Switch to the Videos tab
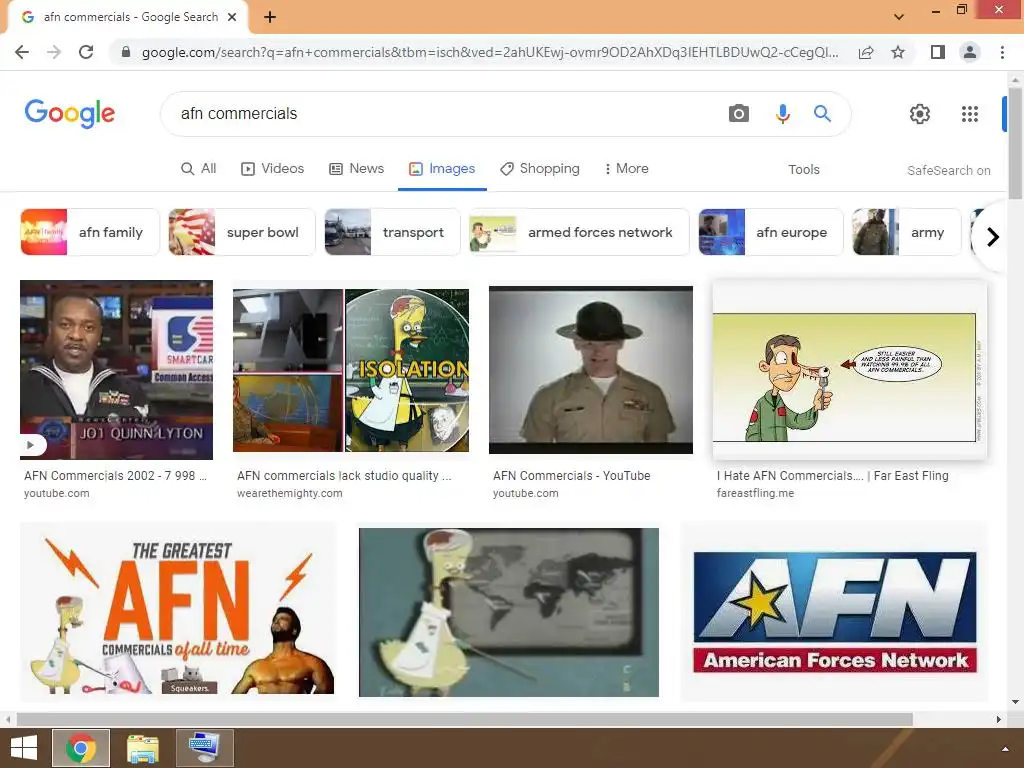This screenshot has width=1024, height=768. (x=273, y=168)
